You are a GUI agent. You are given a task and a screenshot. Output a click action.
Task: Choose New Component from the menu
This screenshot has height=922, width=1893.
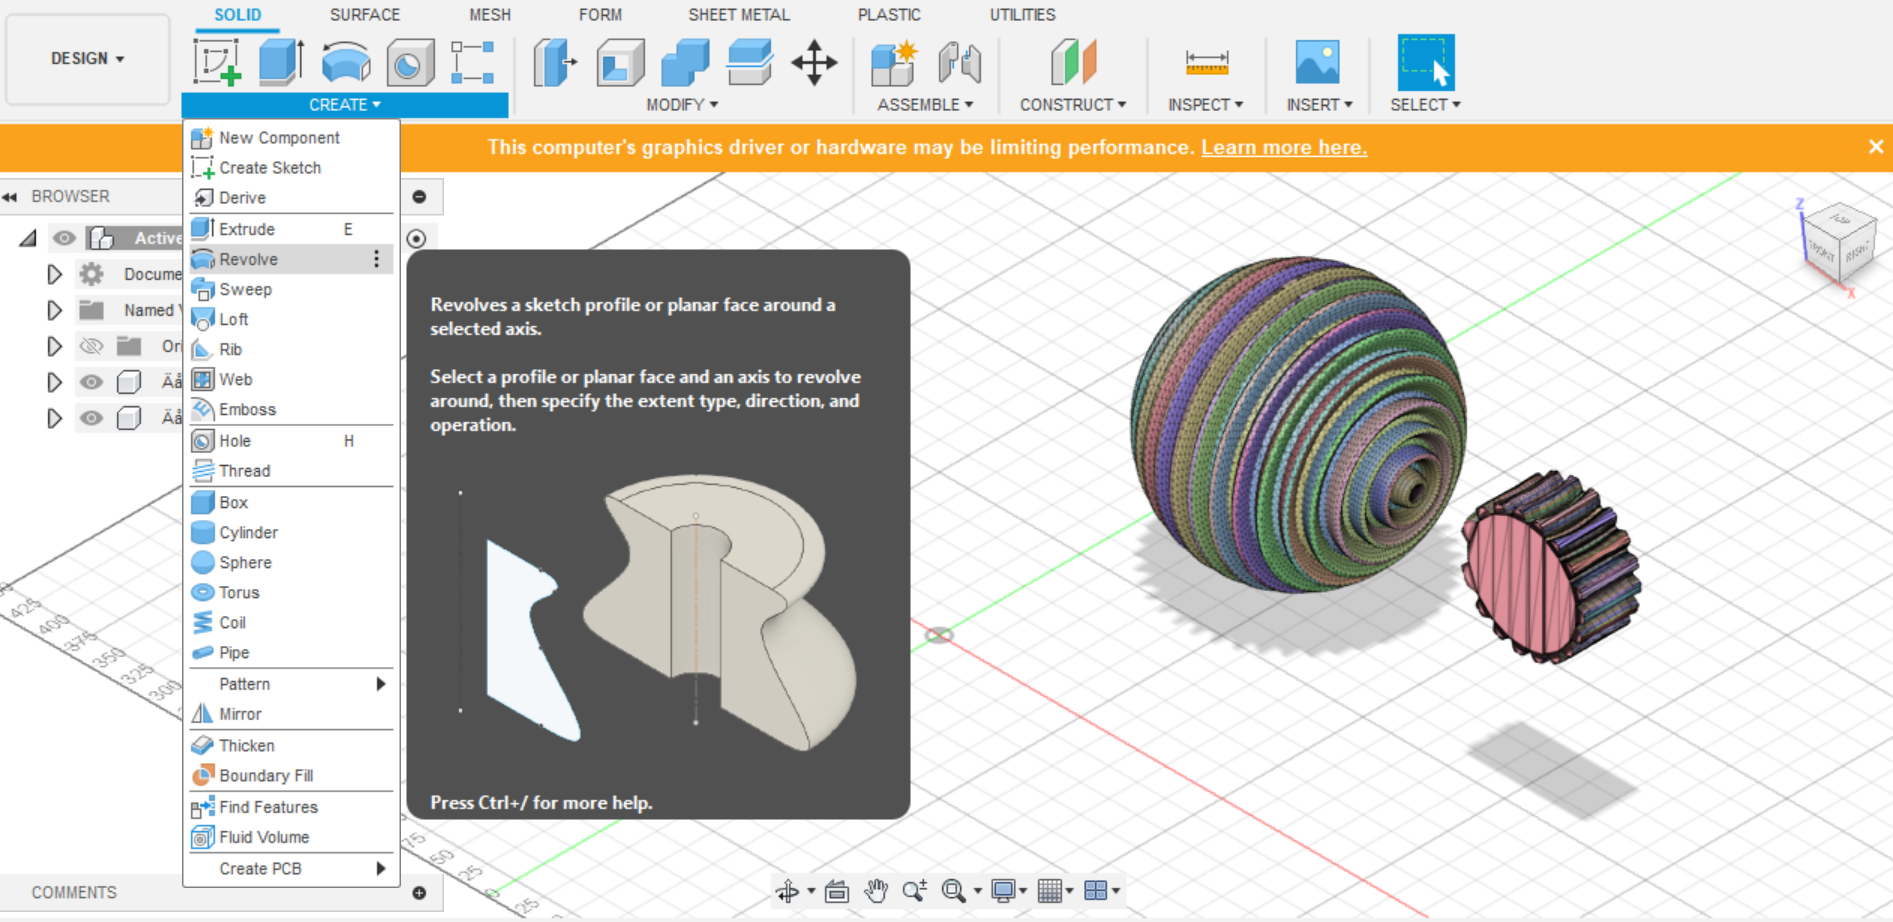[x=277, y=137]
